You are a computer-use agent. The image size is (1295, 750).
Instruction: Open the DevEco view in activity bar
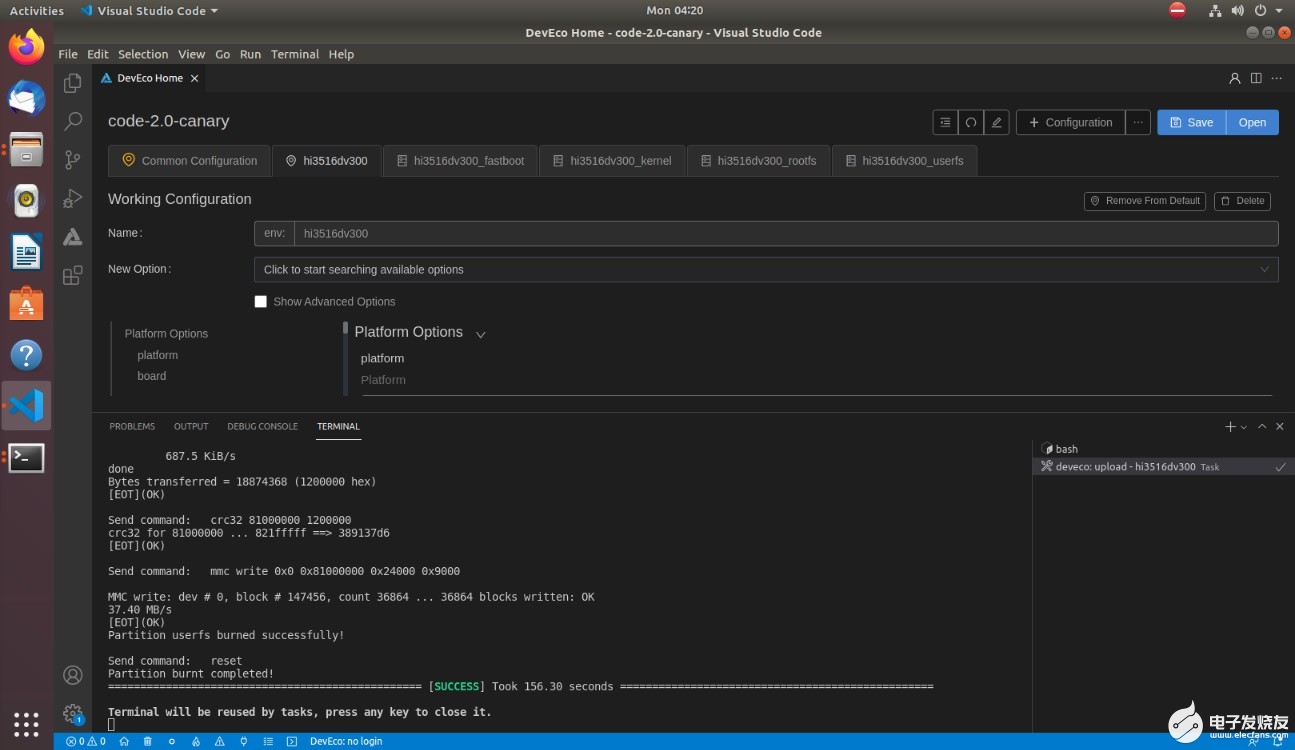73,237
